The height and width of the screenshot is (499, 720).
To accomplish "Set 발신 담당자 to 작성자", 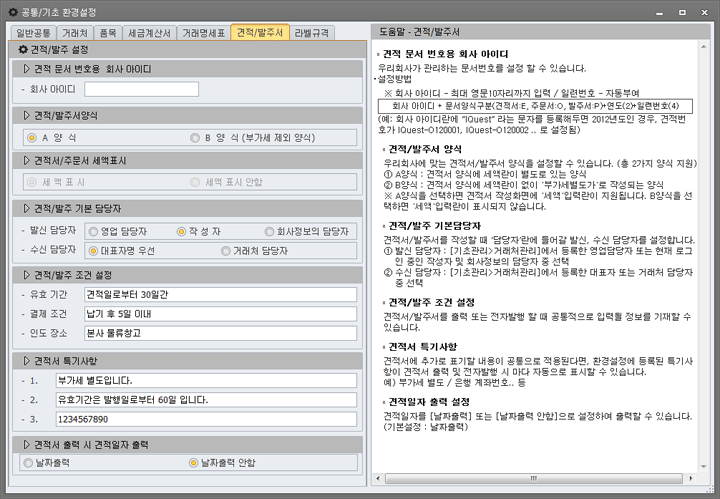I will click(x=181, y=231).
